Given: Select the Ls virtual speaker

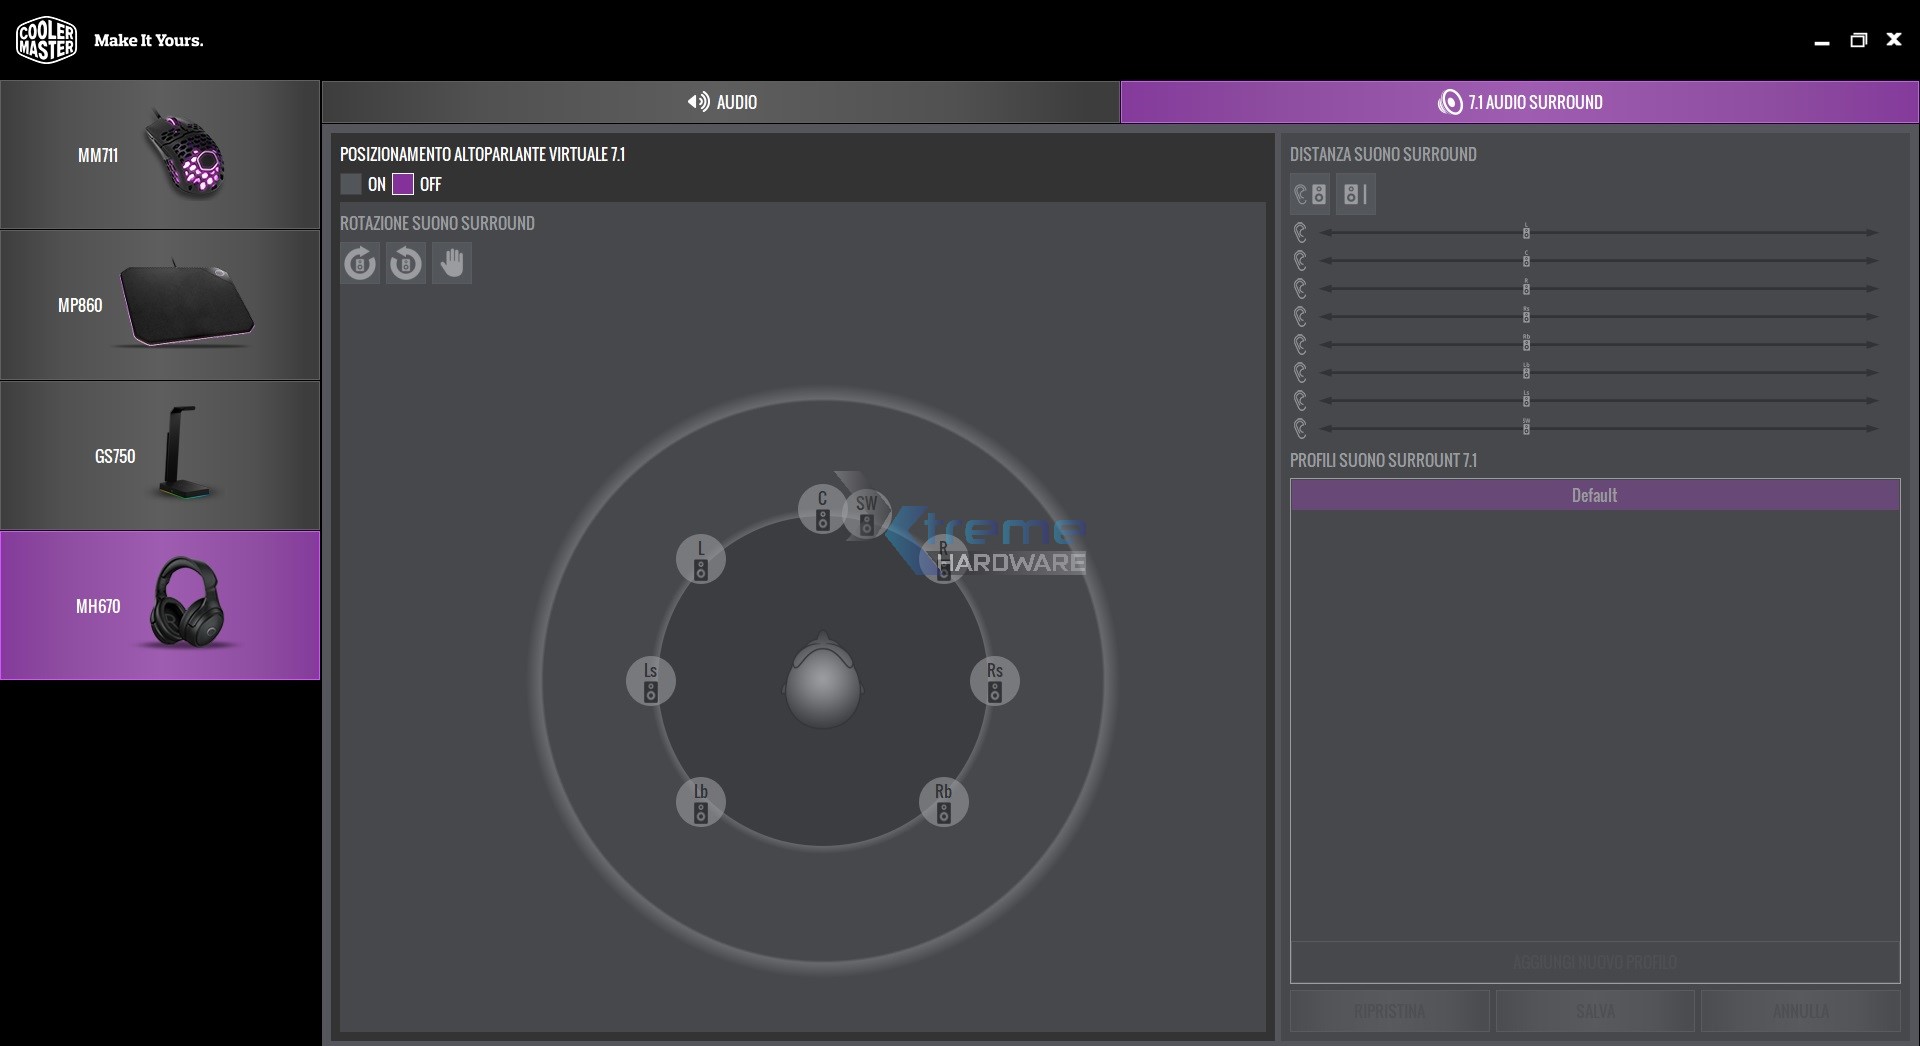Looking at the screenshot, I should (x=651, y=681).
